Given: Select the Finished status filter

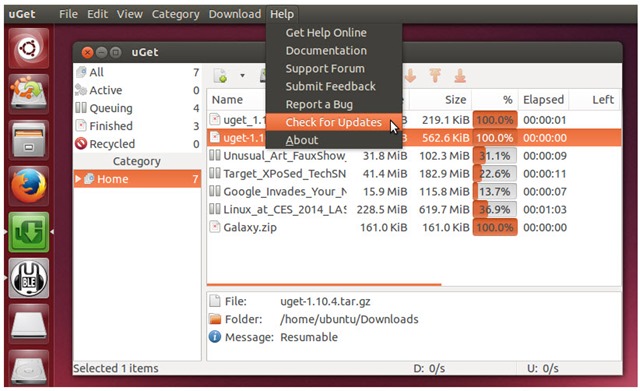Looking at the screenshot, I should click(137, 126).
